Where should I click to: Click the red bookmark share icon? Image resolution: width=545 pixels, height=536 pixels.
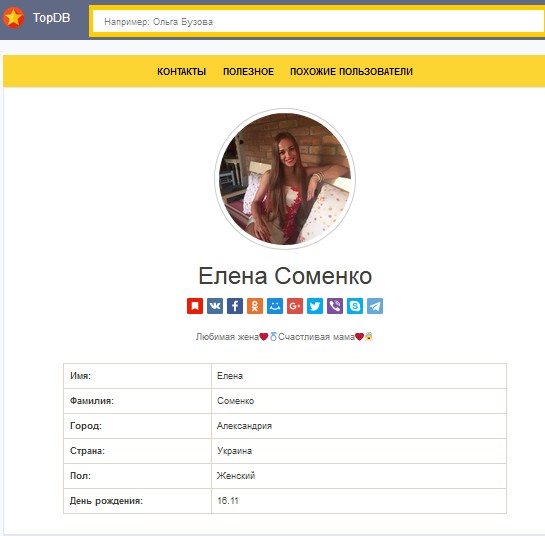pyautogui.click(x=195, y=306)
